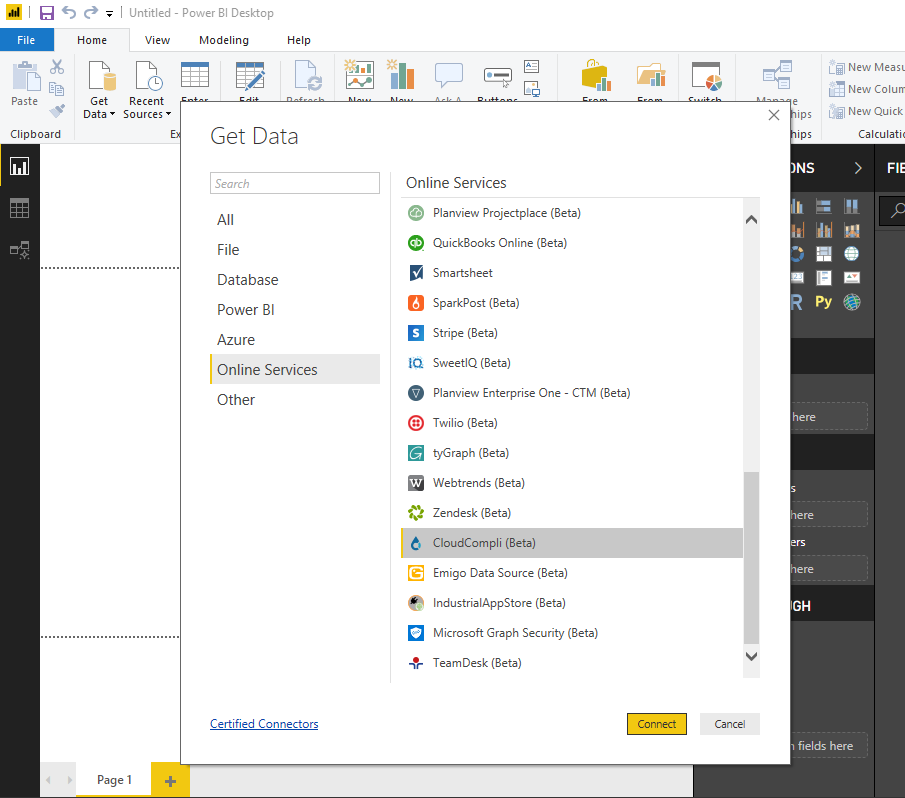This screenshot has width=905, height=798.
Task: Close the Get Data dialog
Action: [774, 115]
